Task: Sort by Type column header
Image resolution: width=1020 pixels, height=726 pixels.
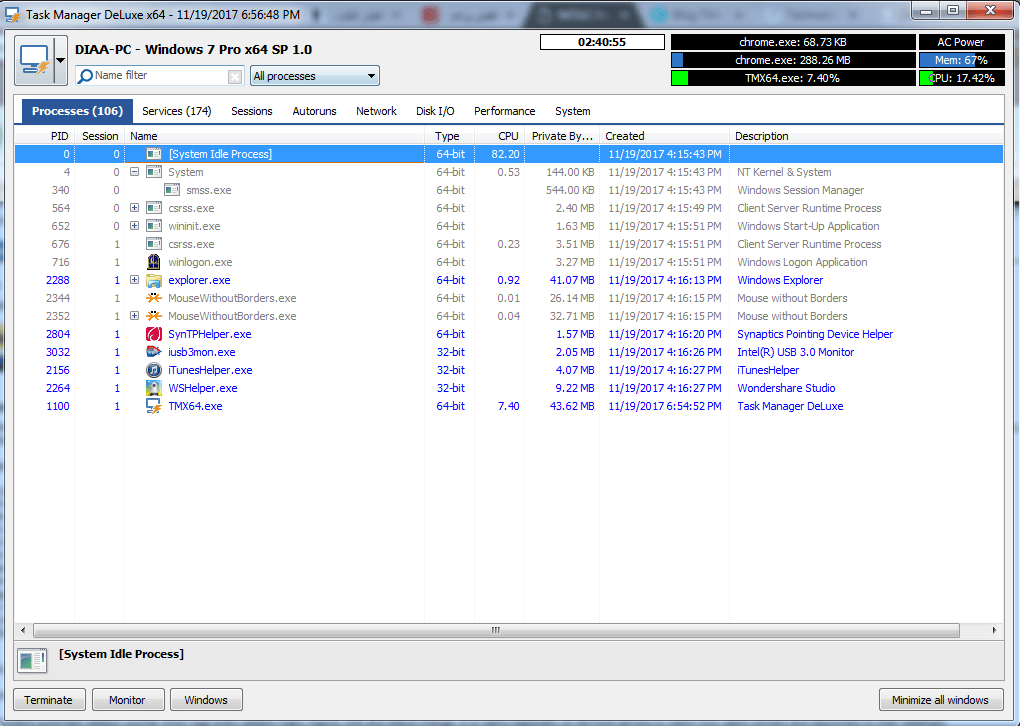Action: pos(447,136)
